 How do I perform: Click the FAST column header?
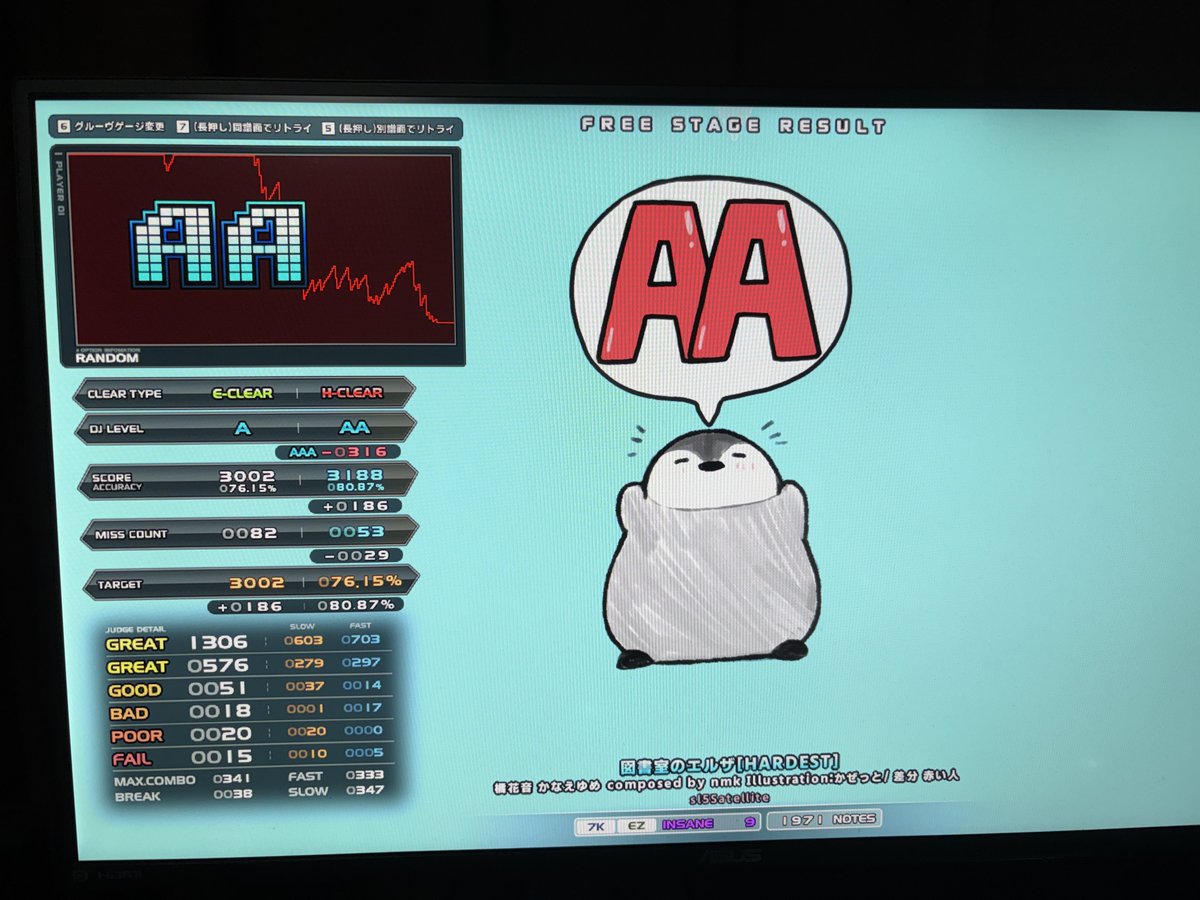point(361,626)
